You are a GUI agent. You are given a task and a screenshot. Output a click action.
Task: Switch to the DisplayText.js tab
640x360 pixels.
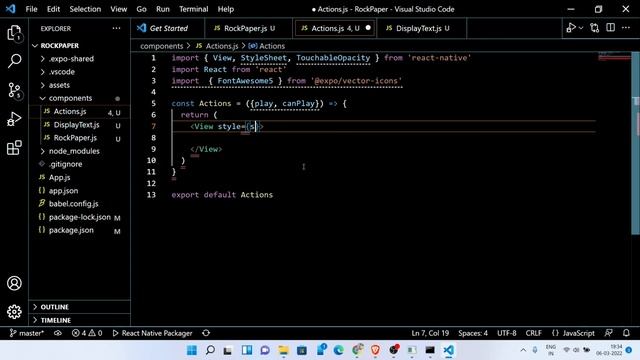click(x=422, y=28)
